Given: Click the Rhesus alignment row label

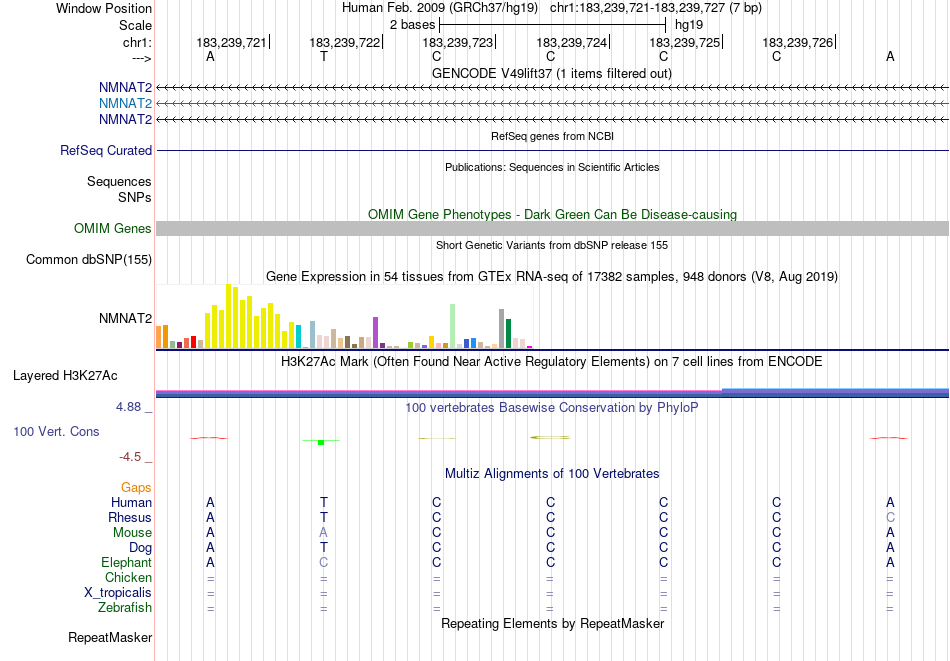Looking at the screenshot, I should [130, 517].
